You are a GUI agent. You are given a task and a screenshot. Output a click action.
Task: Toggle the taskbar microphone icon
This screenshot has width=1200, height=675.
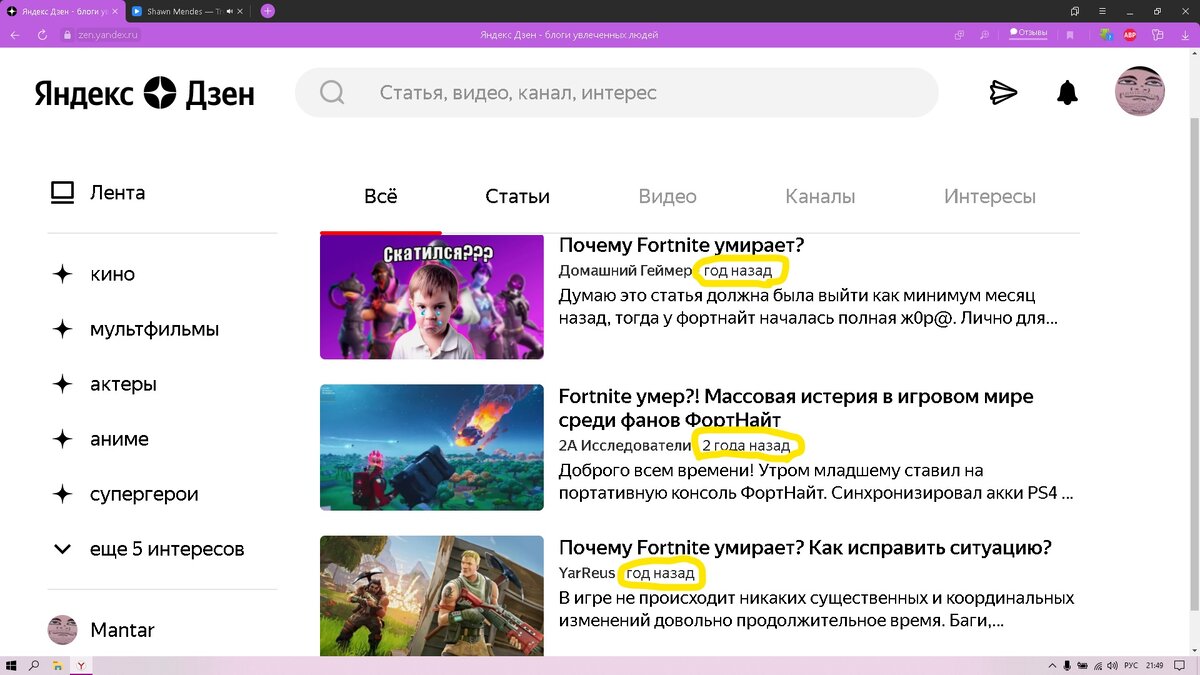(x=1068, y=665)
